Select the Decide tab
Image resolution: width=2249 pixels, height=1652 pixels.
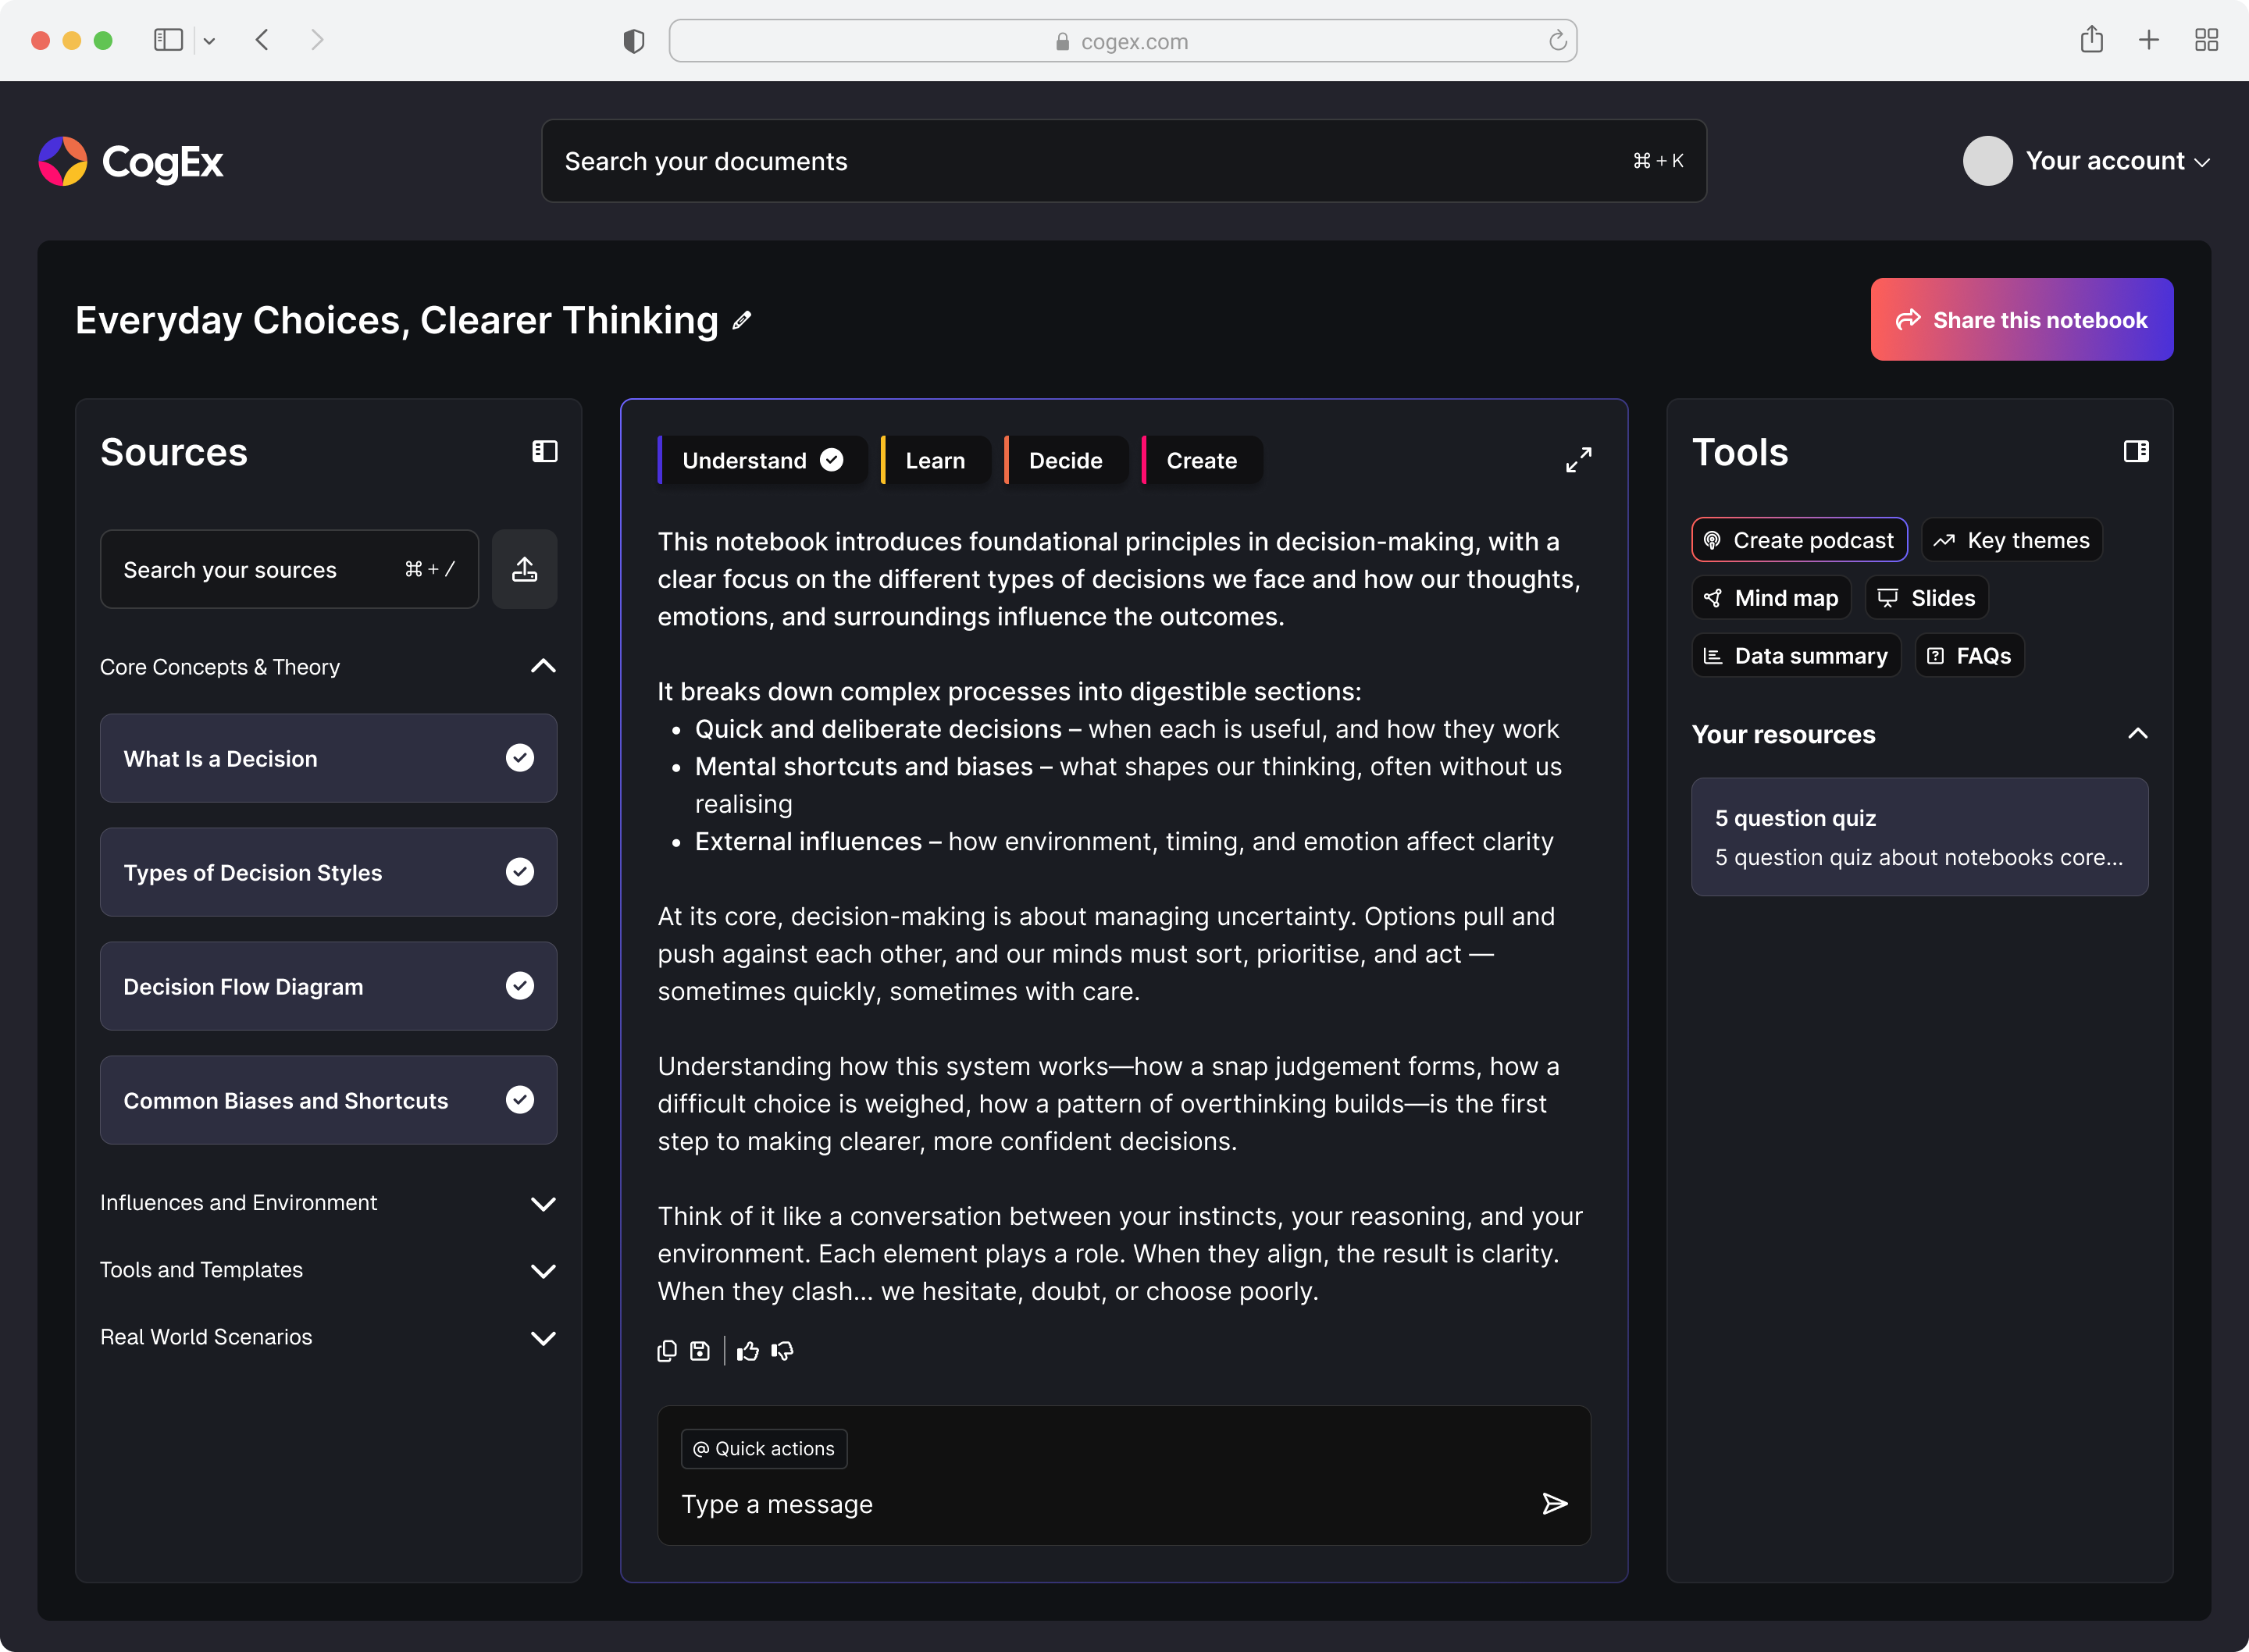tap(1065, 460)
